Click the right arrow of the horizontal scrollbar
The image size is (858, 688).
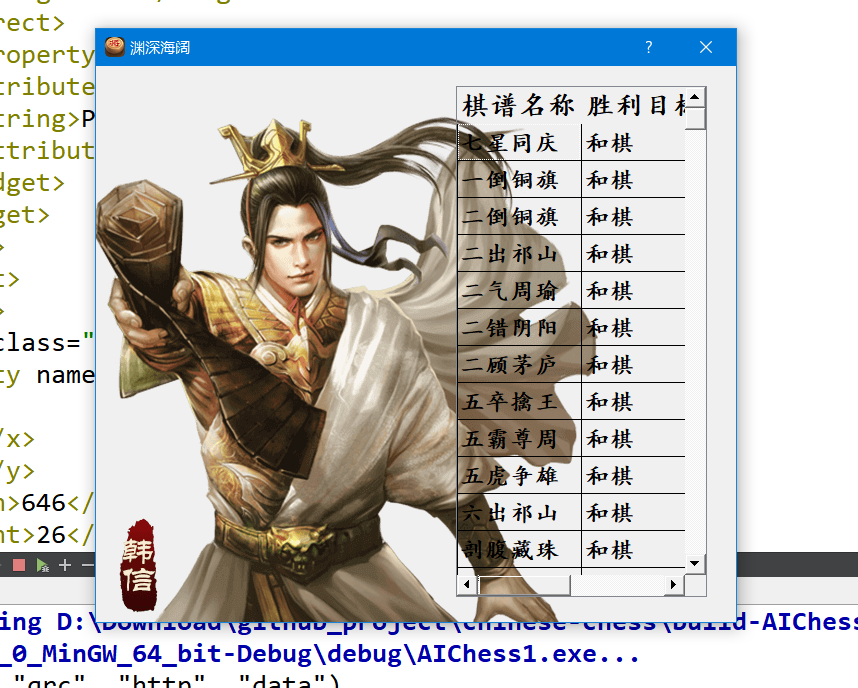674,584
